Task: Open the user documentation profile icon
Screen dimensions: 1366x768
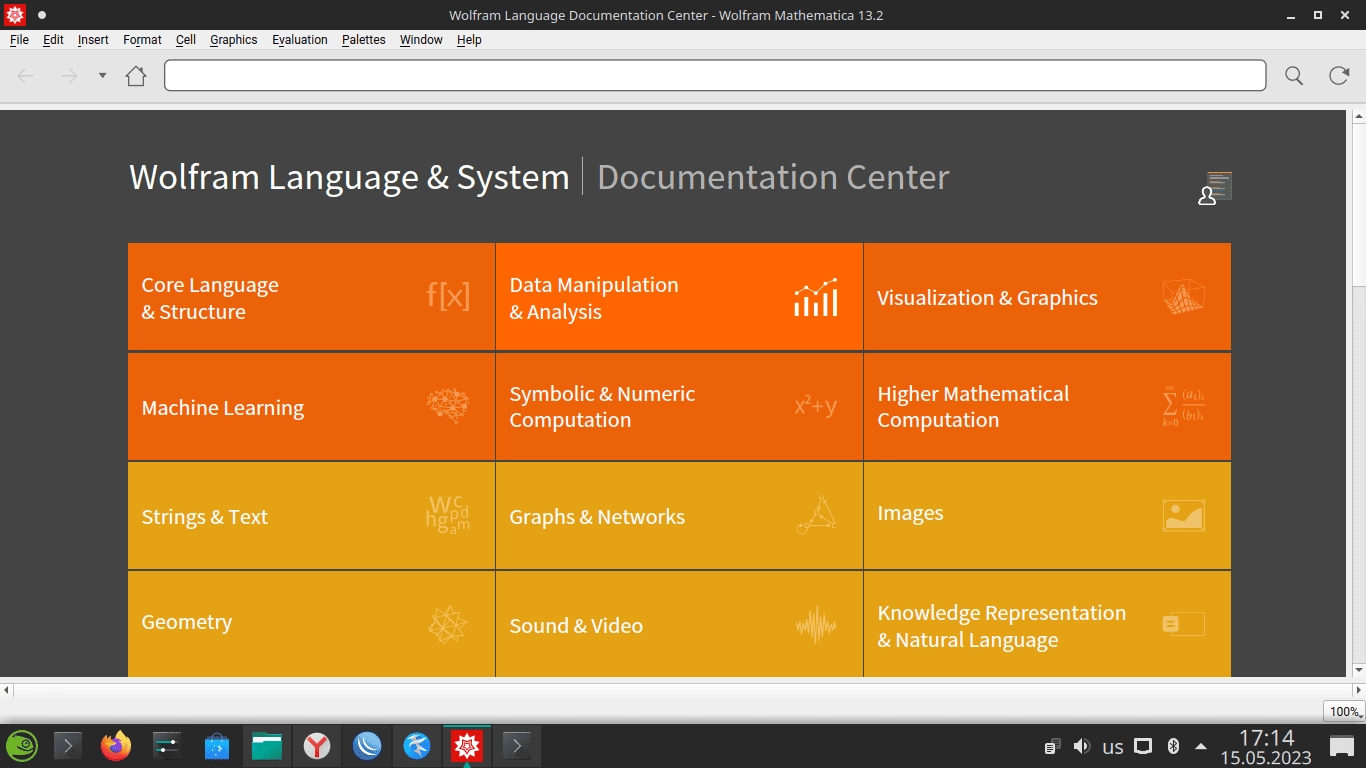Action: click(1215, 188)
